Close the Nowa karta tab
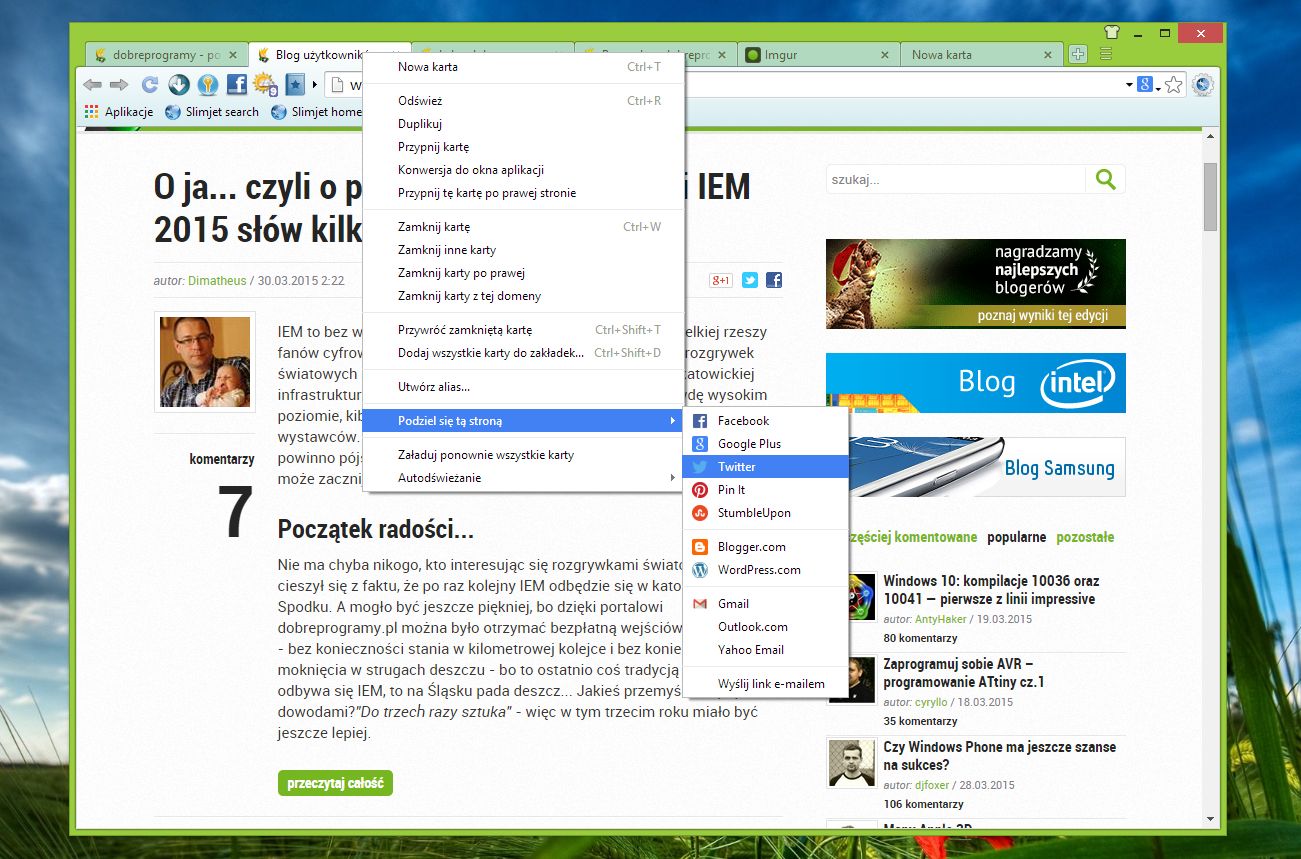Viewport: 1301px width, 859px height. (x=1047, y=55)
